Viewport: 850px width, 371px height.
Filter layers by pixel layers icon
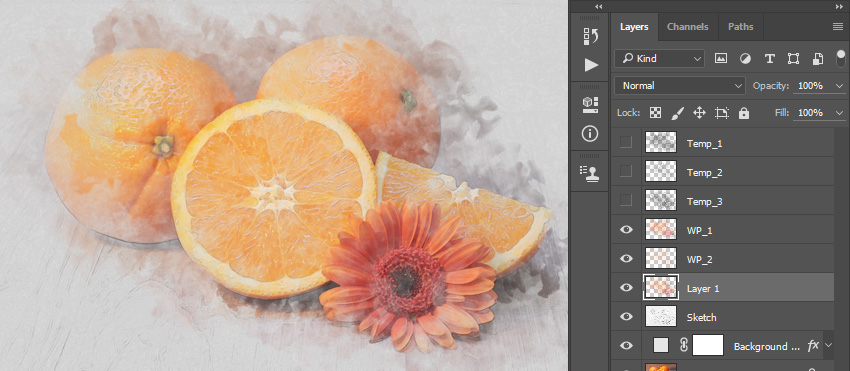720,59
